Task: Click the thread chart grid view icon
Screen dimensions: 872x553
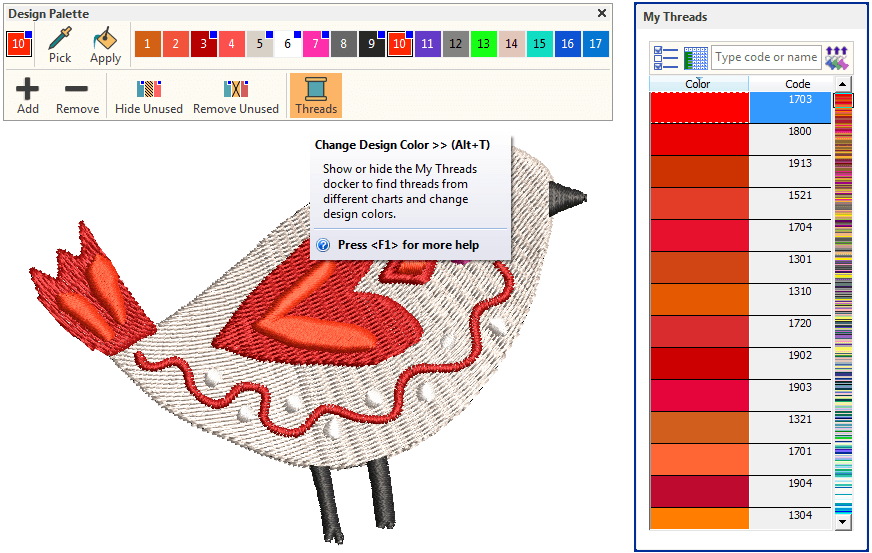Action: (x=696, y=58)
